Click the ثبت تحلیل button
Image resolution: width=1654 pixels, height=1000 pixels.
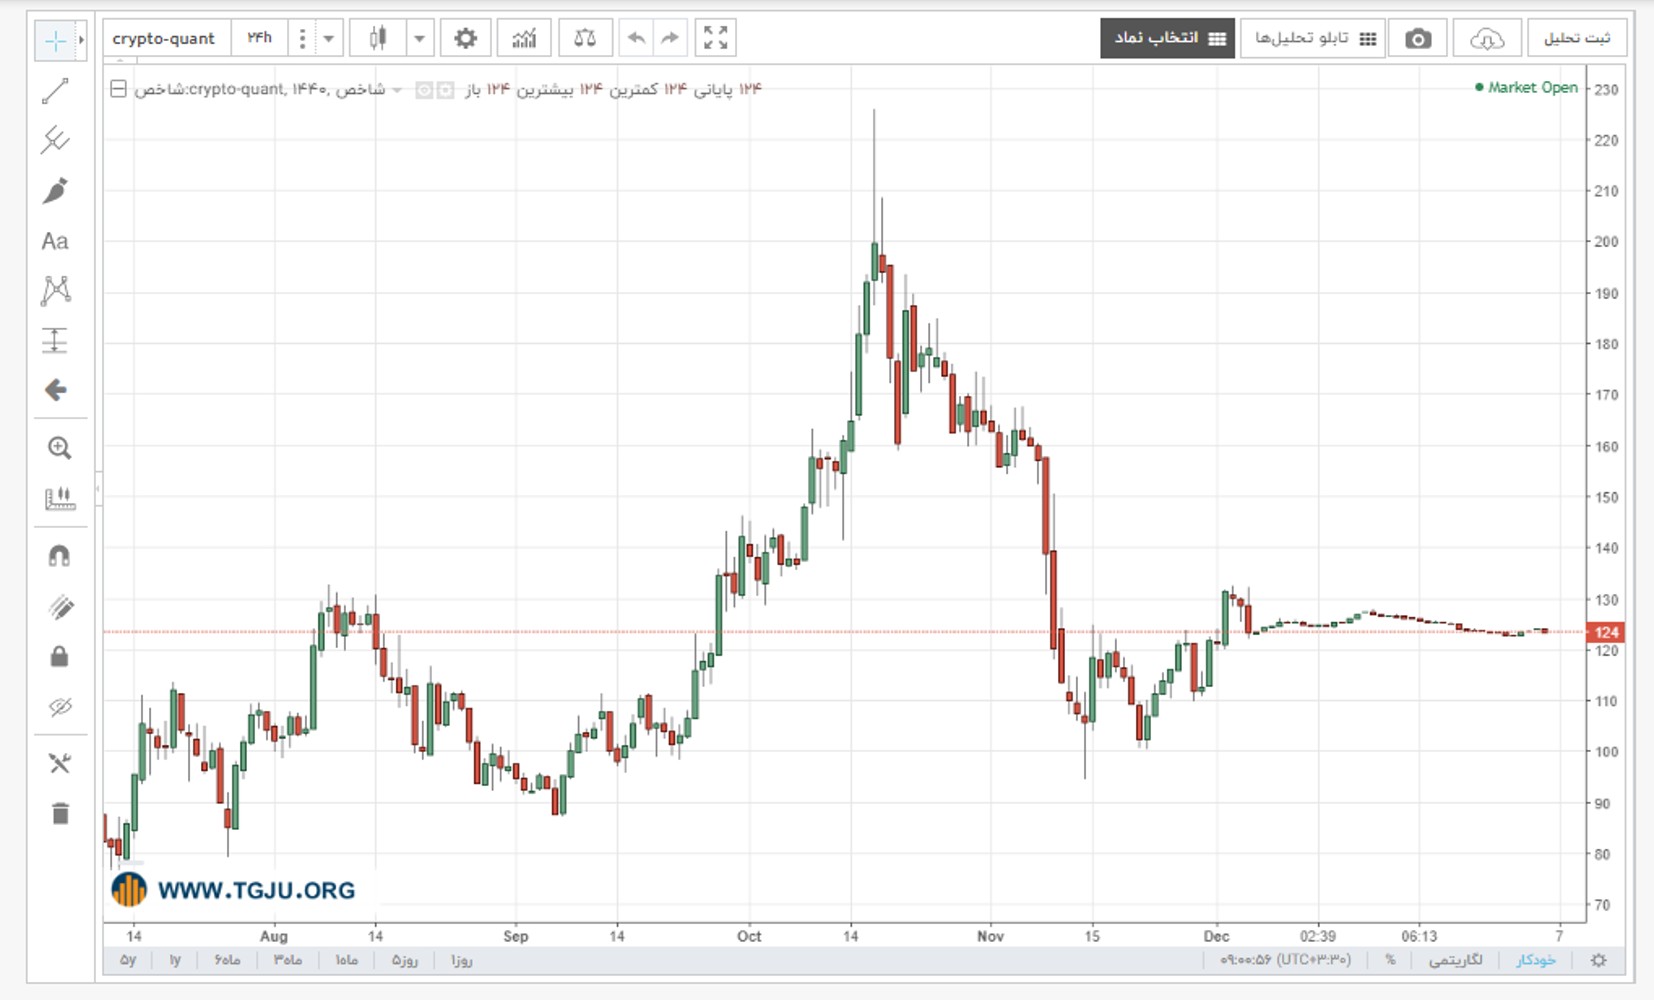tap(1577, 38)
